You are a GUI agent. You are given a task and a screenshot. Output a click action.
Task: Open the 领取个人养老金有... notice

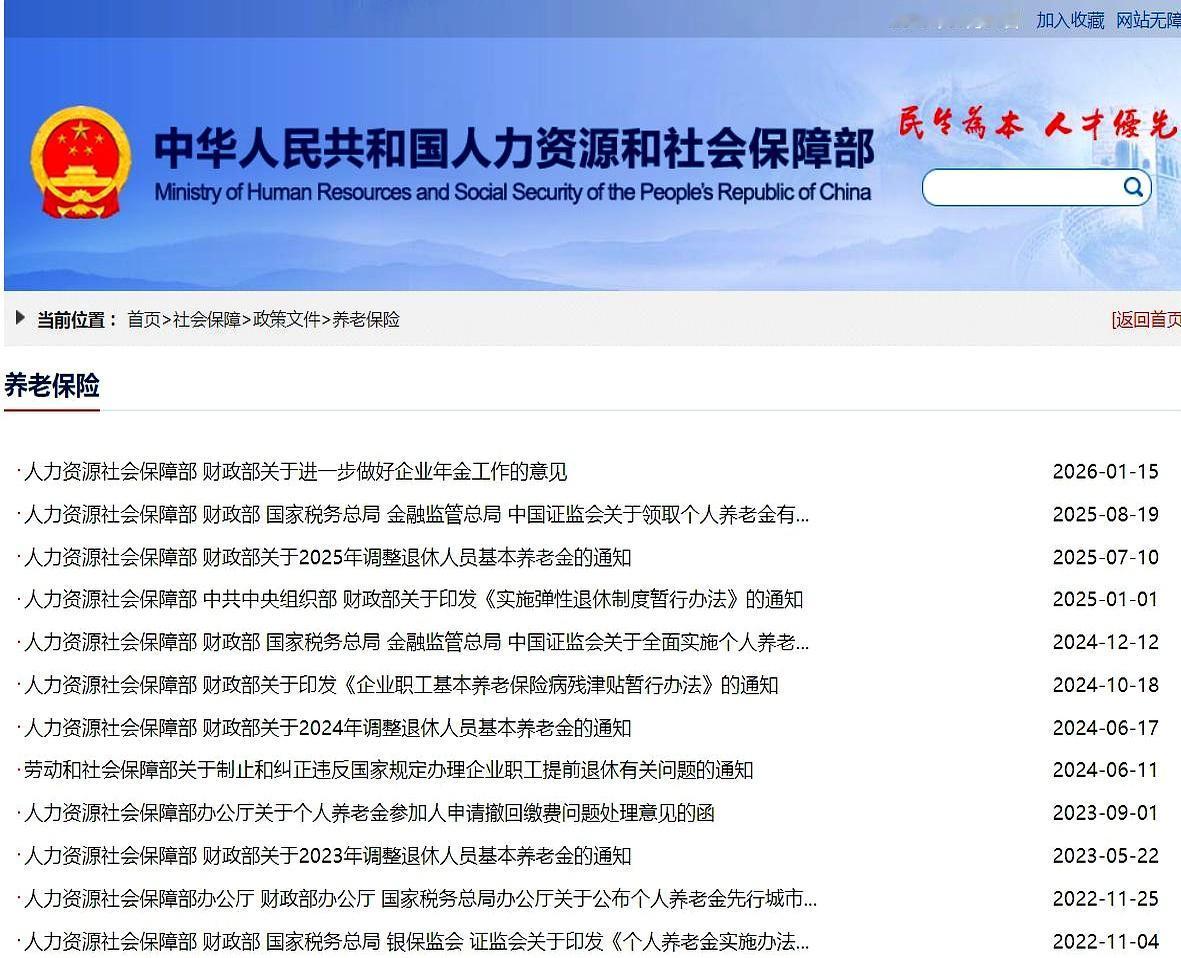coord(417,514)
